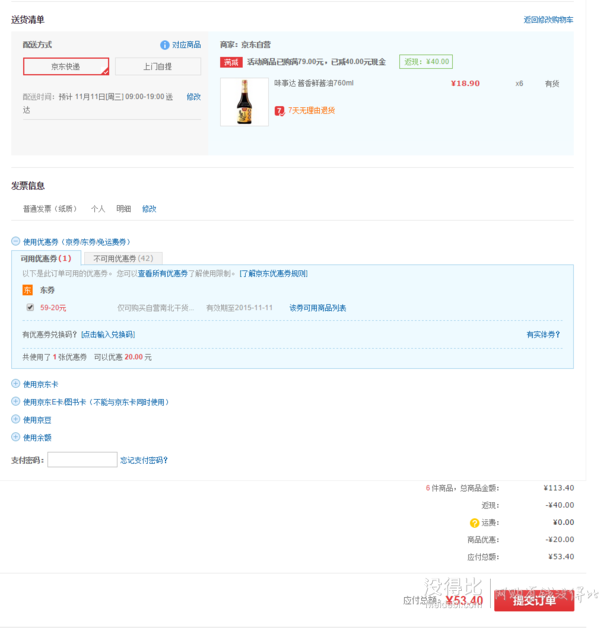This screenshot has width=610, height=628.
Task: Click 忘记支付密码? link
Action: coord(144,460)
